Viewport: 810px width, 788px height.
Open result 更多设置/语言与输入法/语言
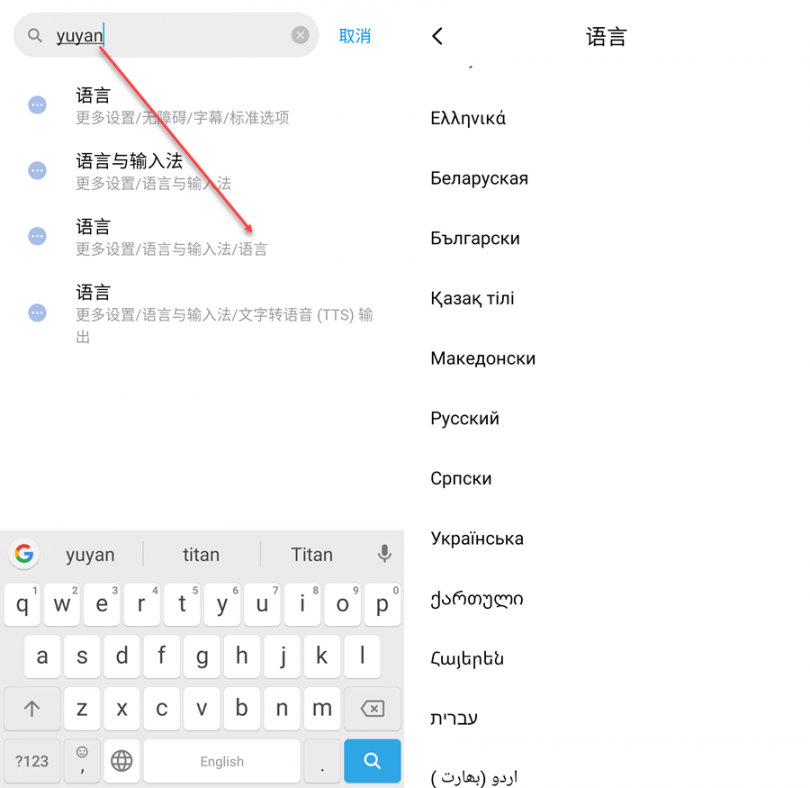[x=200, y=237]
